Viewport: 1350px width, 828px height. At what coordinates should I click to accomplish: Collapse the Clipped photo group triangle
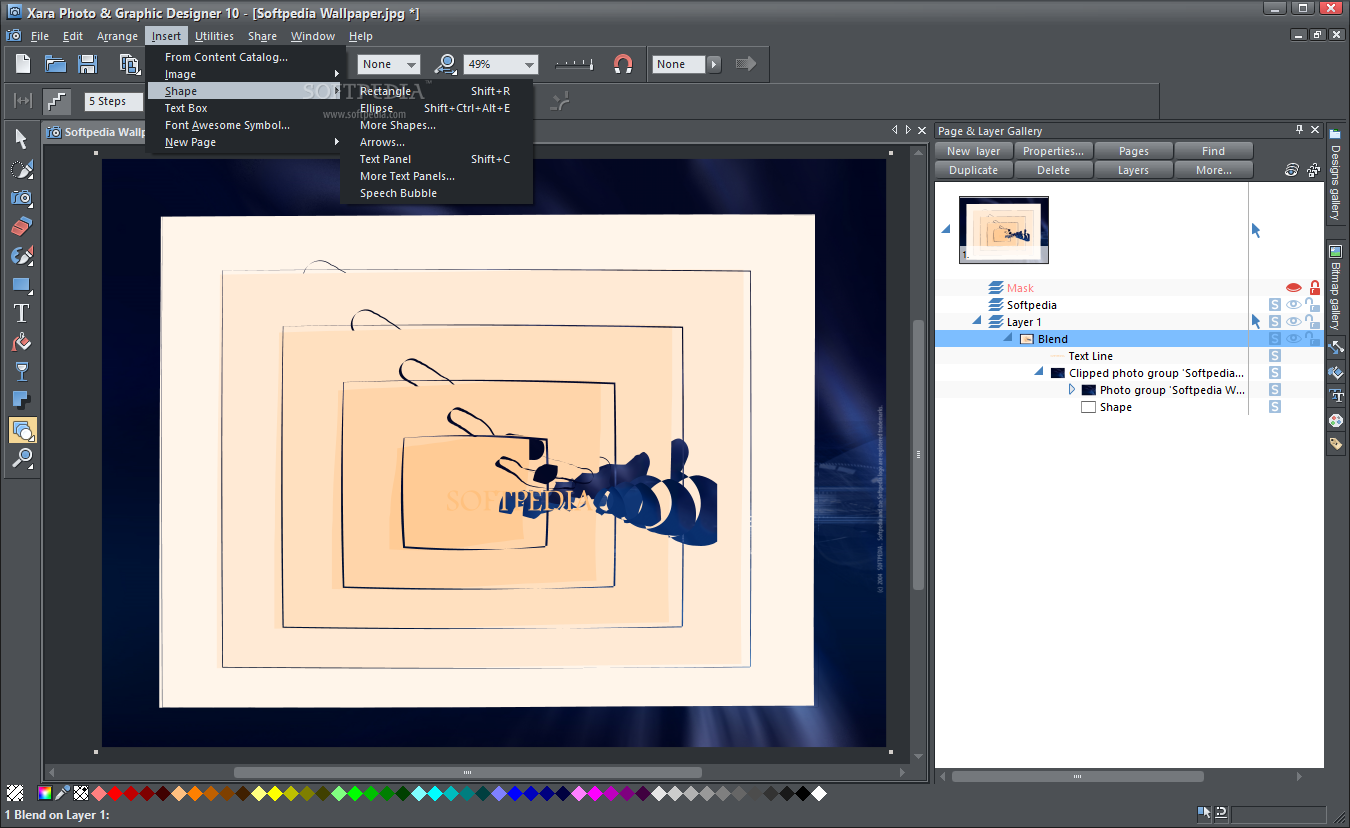pyautogui.click(x=1039, y=373)
